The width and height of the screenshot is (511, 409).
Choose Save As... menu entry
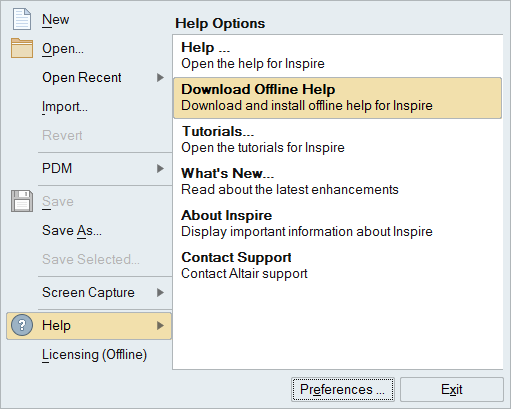click(x=72, y=231)
